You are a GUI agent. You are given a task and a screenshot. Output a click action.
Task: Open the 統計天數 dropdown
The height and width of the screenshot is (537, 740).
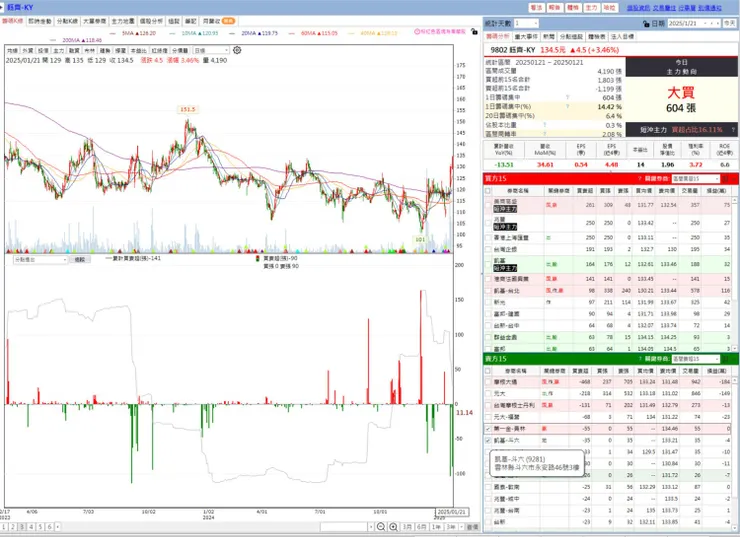pyautogui.click(x=526, y=23)
